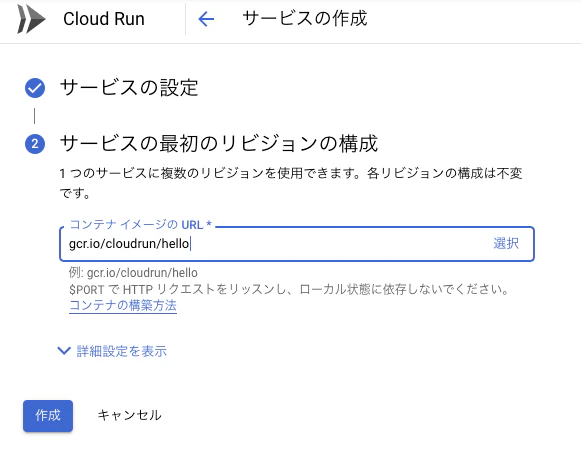Click the キャンセル cancel button
Viewport: 581px width, 461px height.
pyautogui.click(x=129, y=415)
